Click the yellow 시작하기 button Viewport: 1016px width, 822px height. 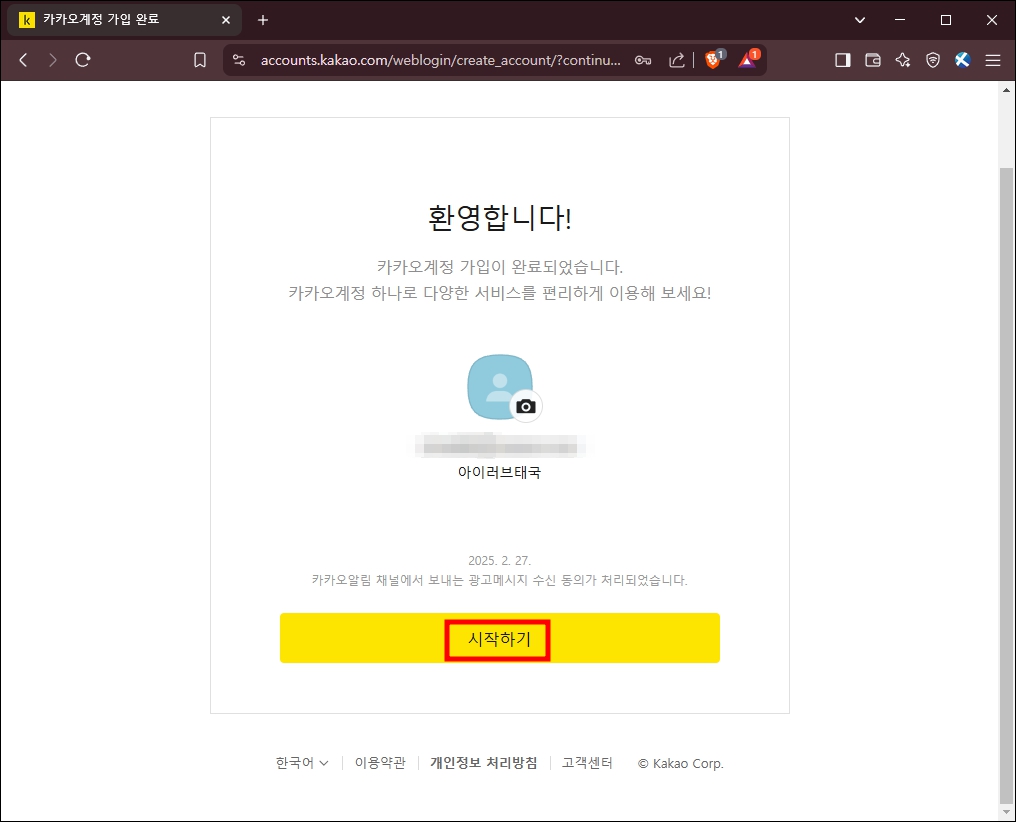click(x=500, y=638)
